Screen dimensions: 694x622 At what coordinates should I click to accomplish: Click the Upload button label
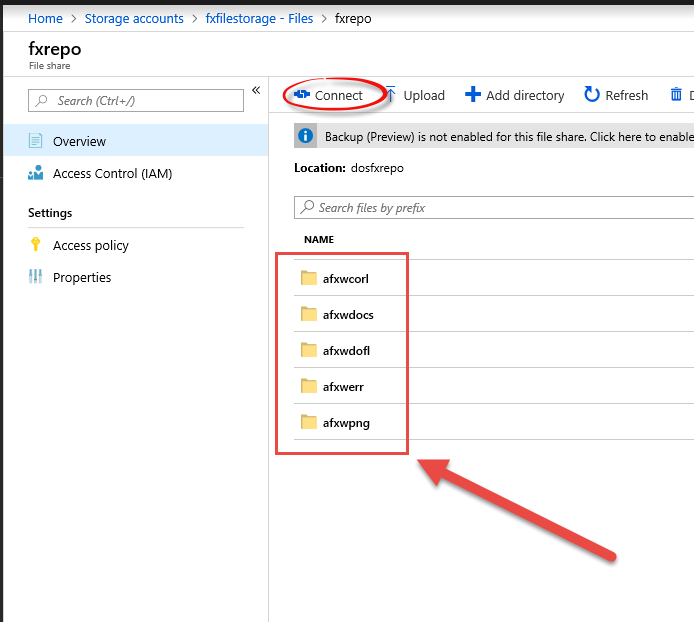tap(424, 95)
